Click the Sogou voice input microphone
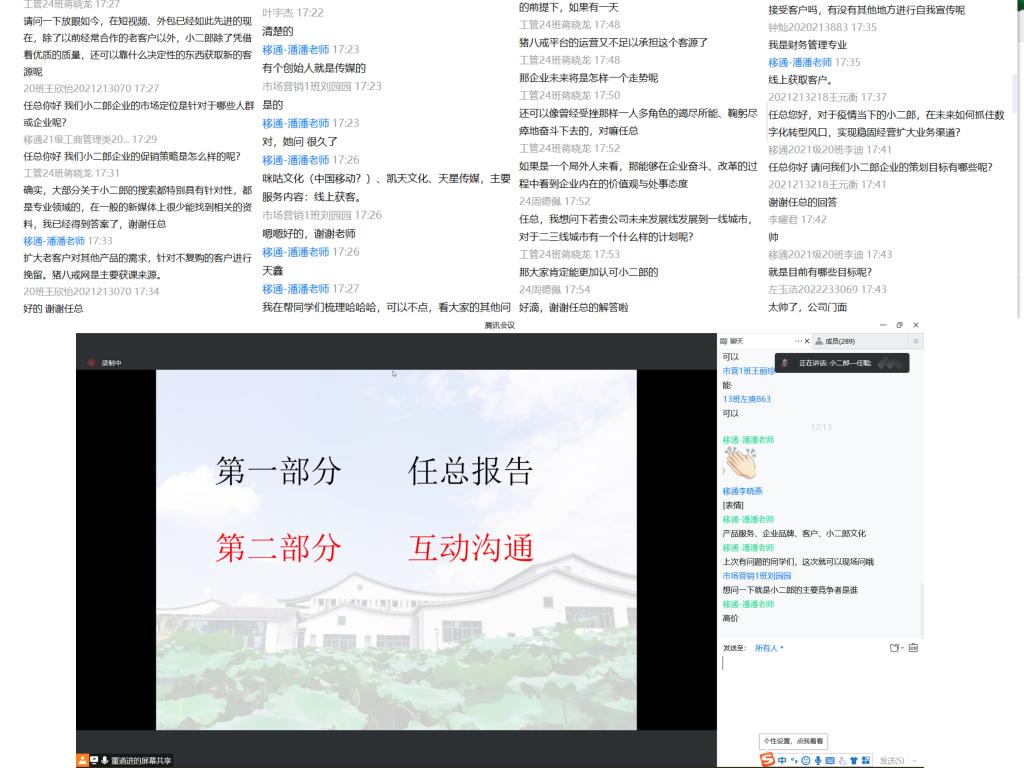 point(817,760)
